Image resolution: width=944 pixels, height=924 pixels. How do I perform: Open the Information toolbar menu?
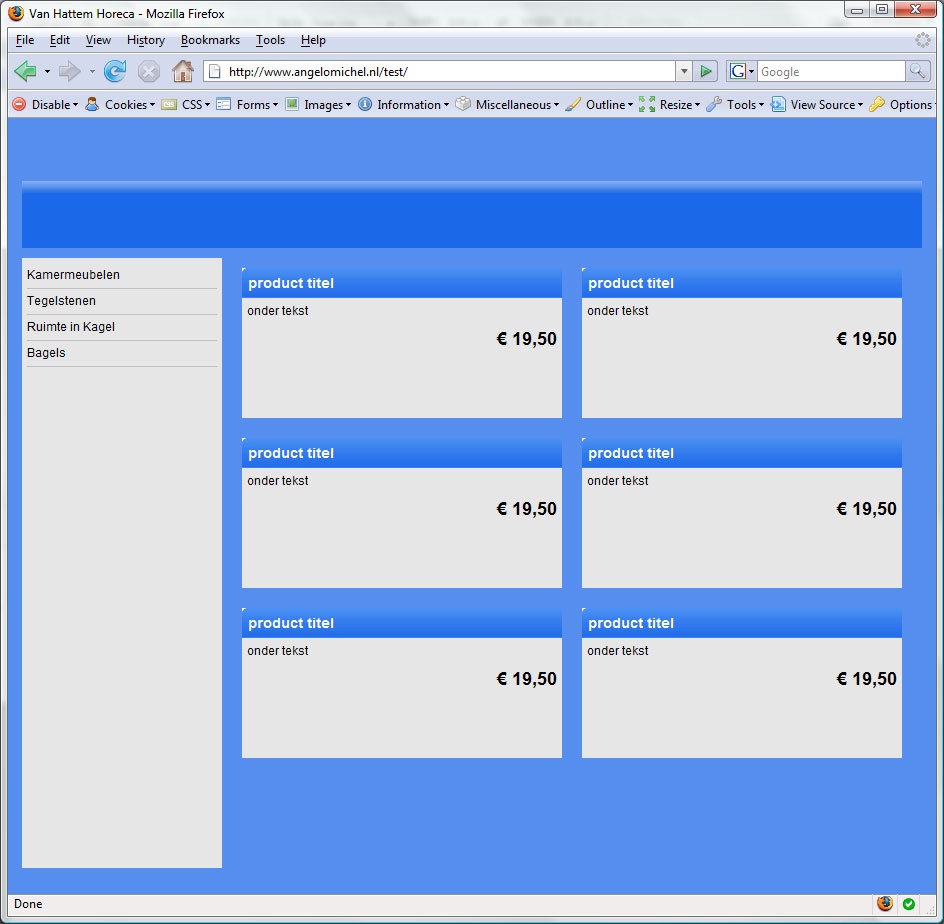click(x=403, y=105)
